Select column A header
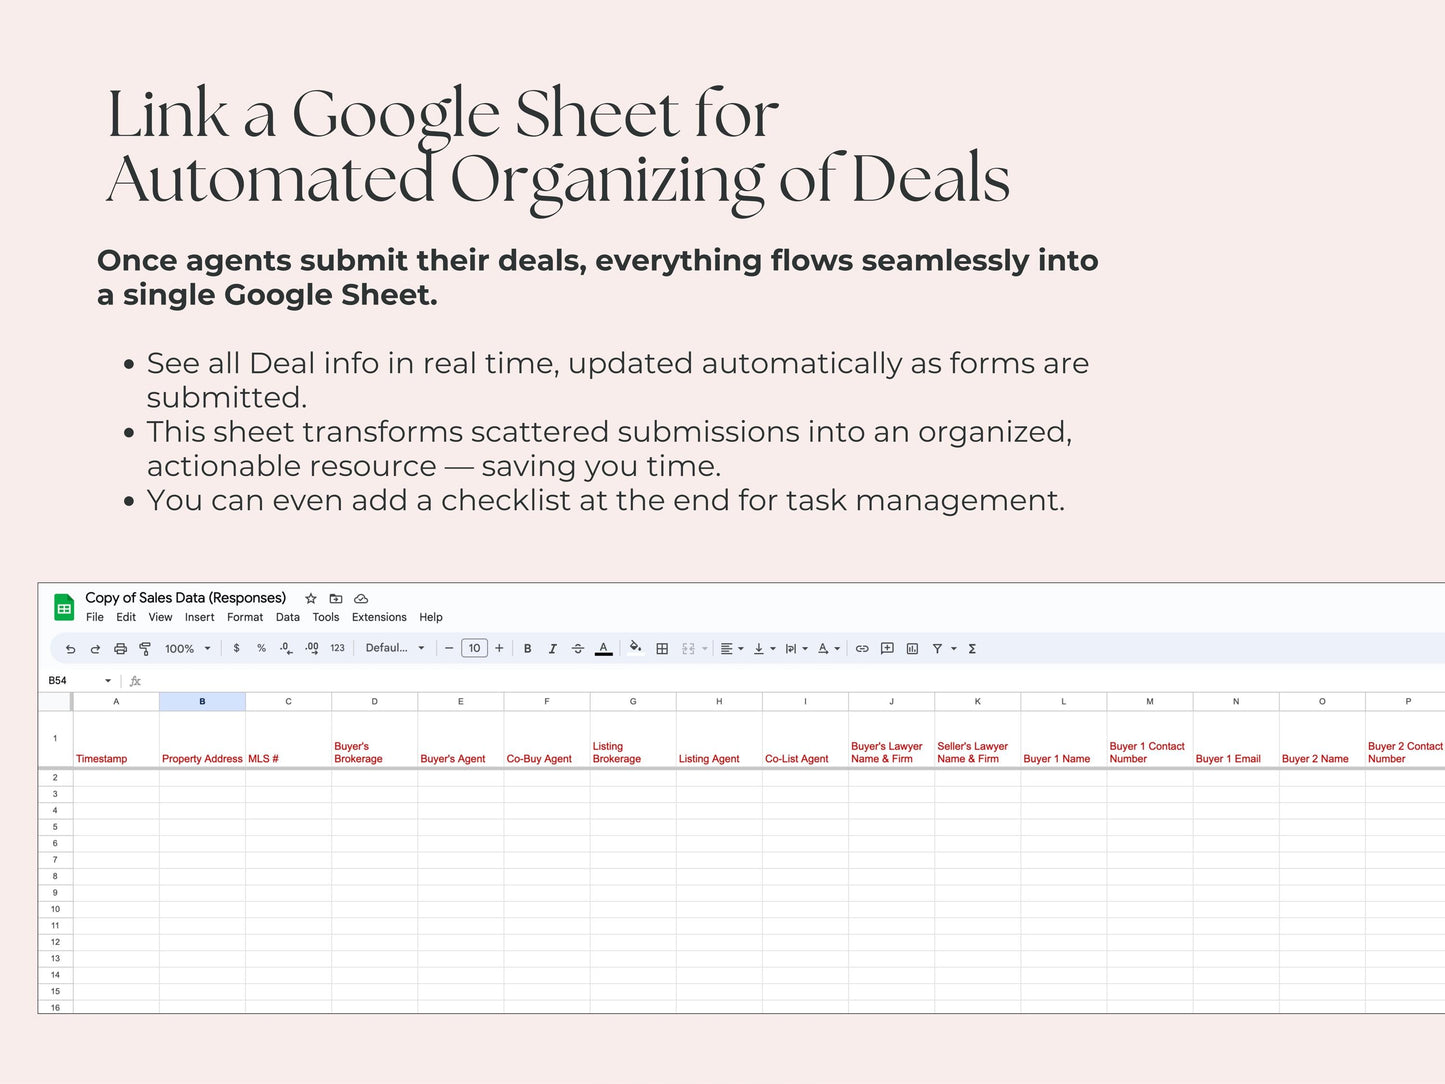 (116, 702)
